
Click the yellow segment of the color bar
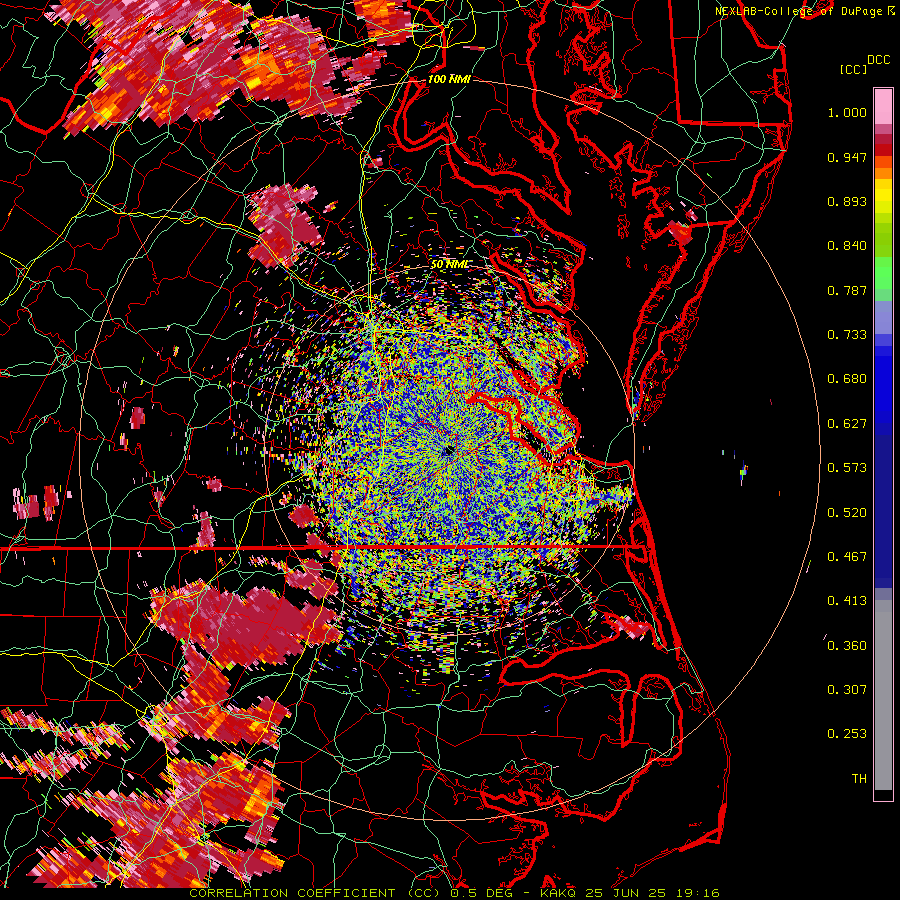[883, 196]
